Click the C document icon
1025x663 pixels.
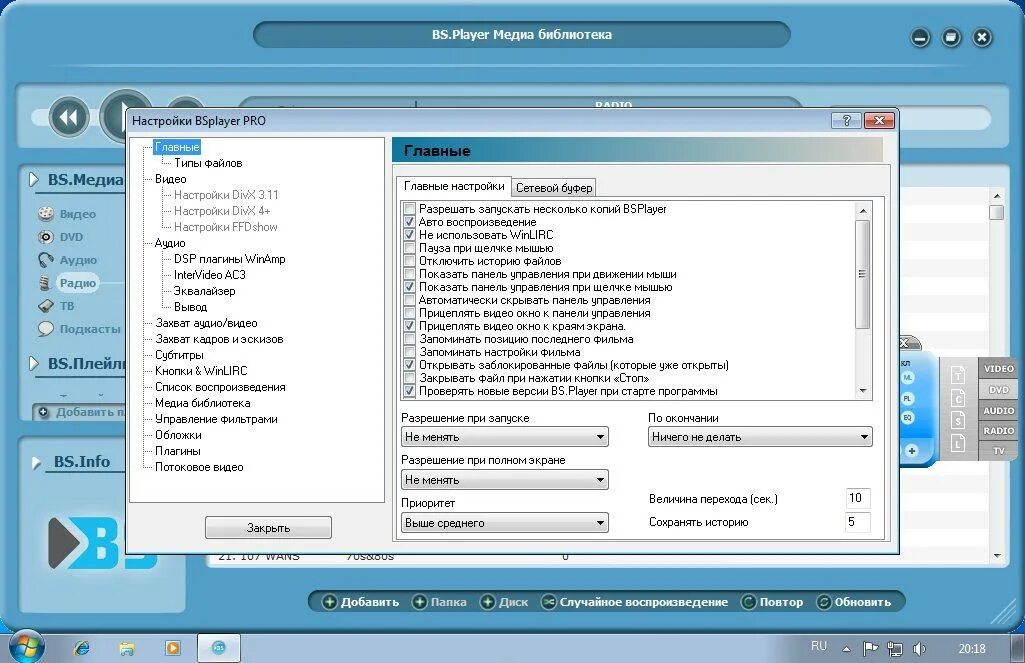click(x=958, y=398)
